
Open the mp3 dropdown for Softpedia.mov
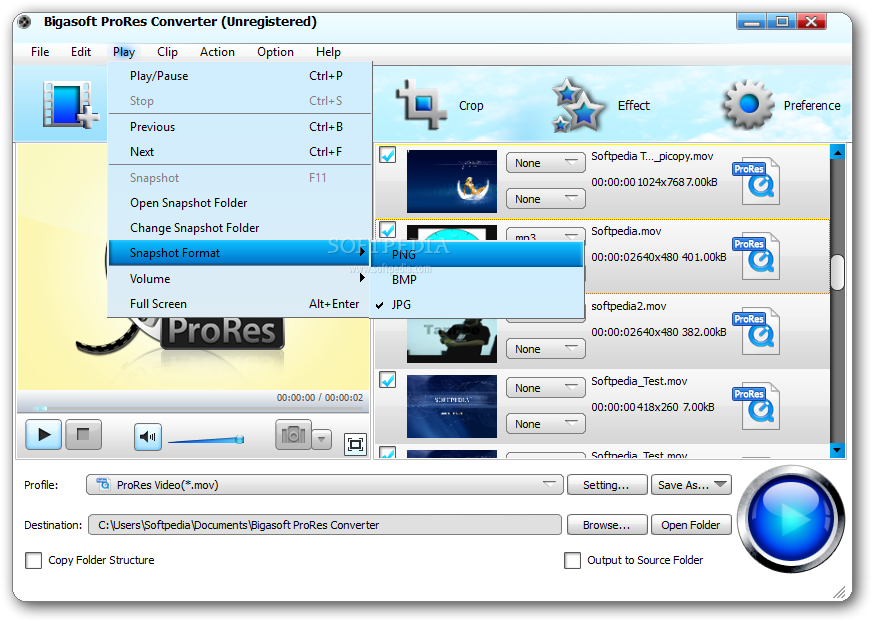pyautogui.click(x=546, y=234)
